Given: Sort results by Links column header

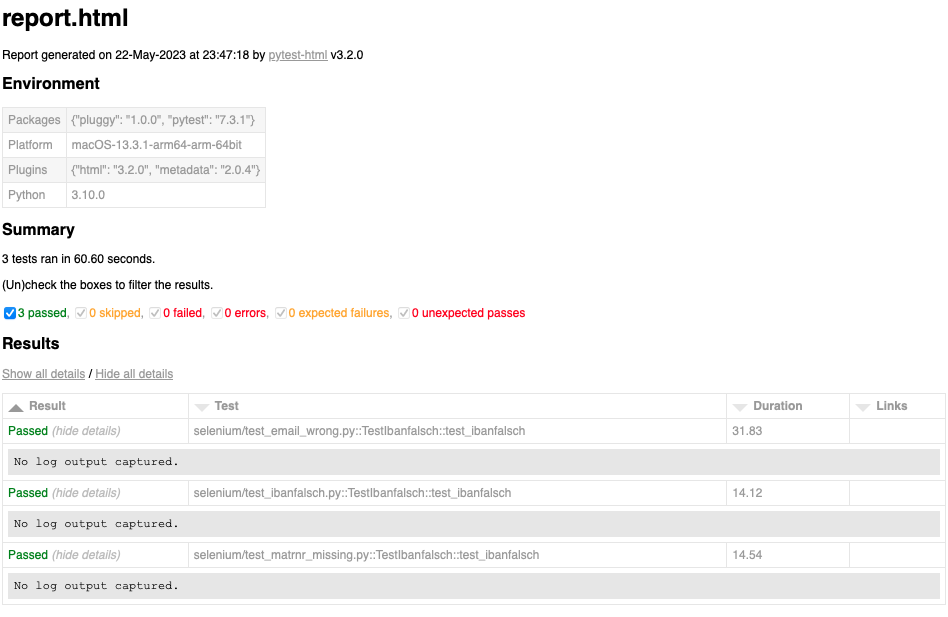Looking at the screenshot, I should (898, 406).
